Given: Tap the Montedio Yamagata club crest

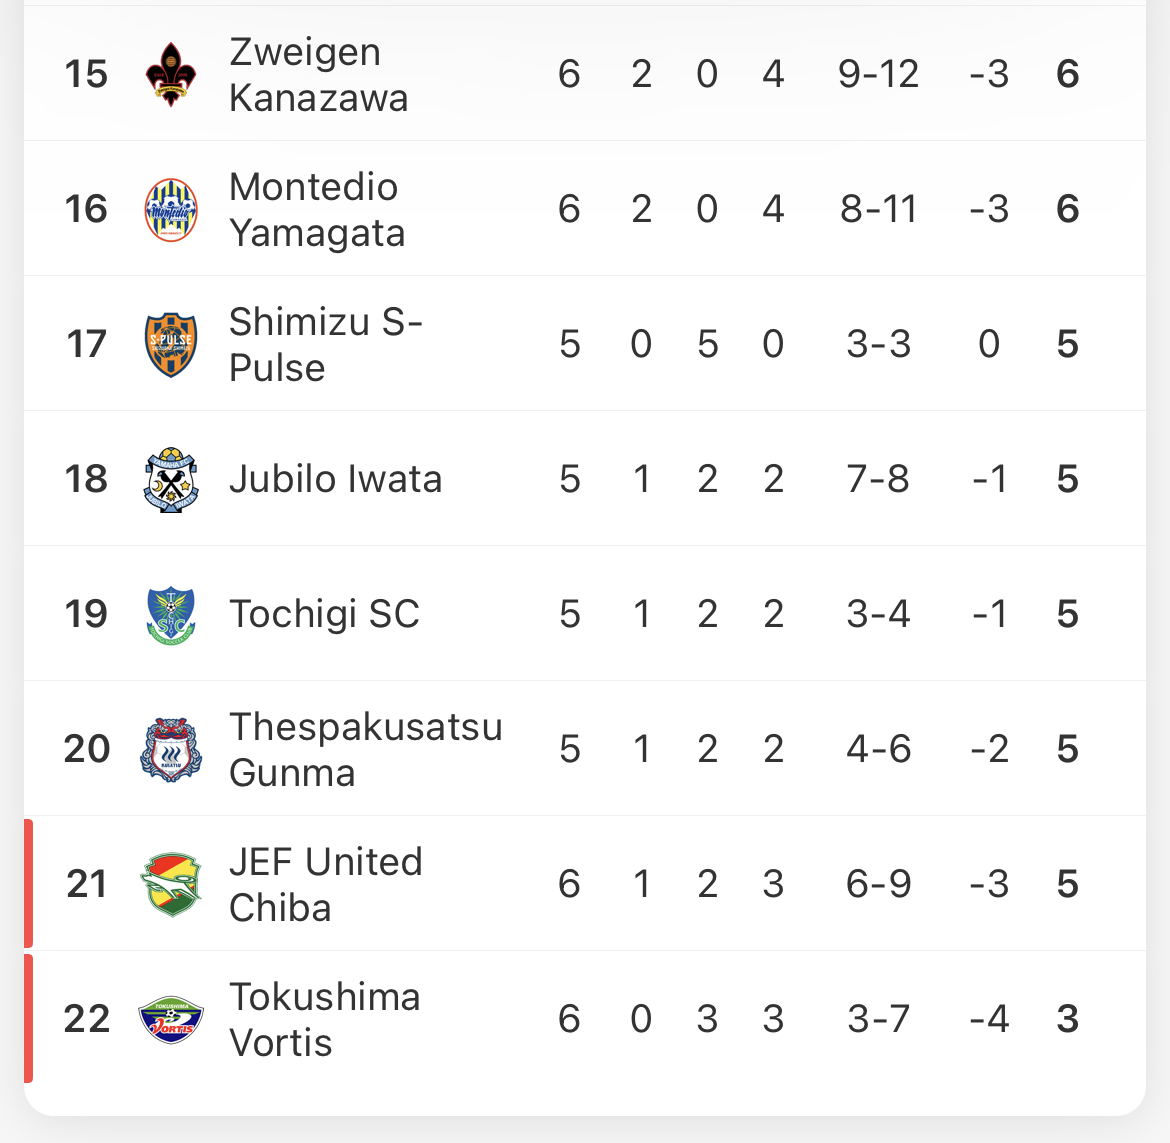Looking at the screenshot, I should (171, 210).
